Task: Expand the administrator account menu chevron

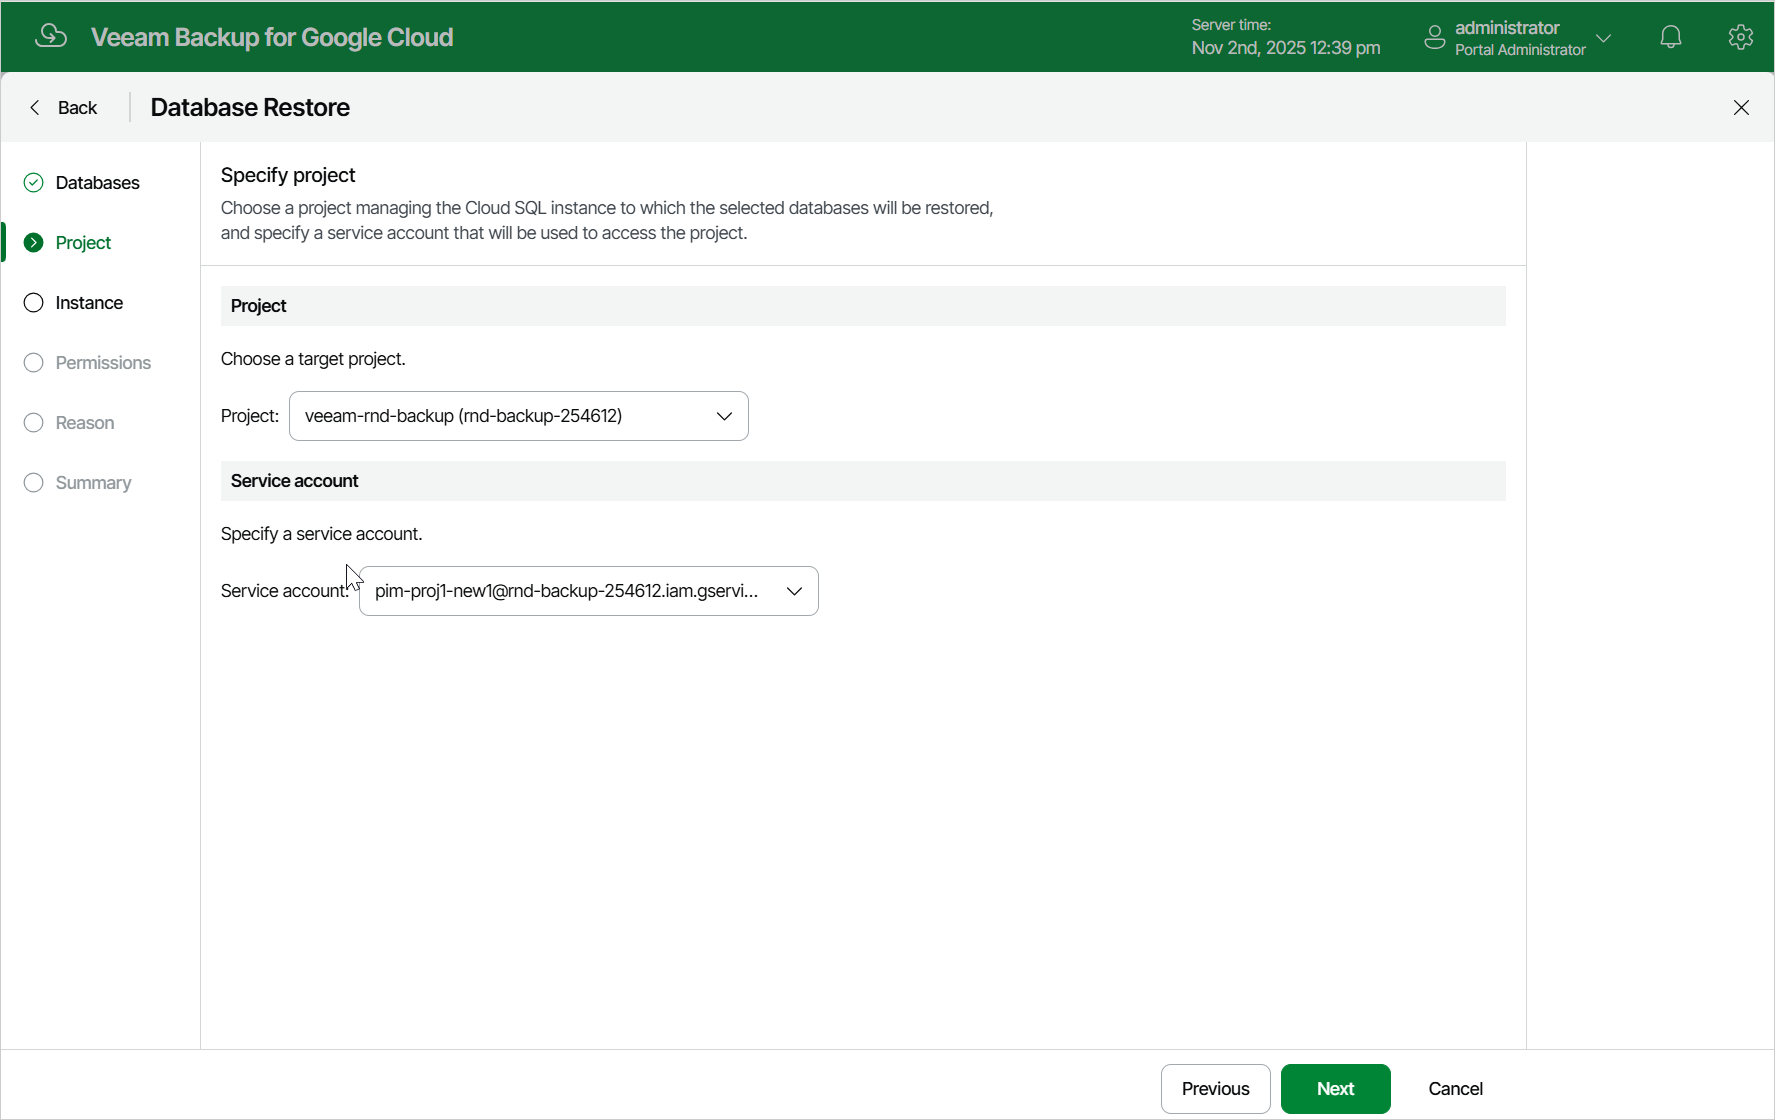Action: click(x=1604, y=38)
